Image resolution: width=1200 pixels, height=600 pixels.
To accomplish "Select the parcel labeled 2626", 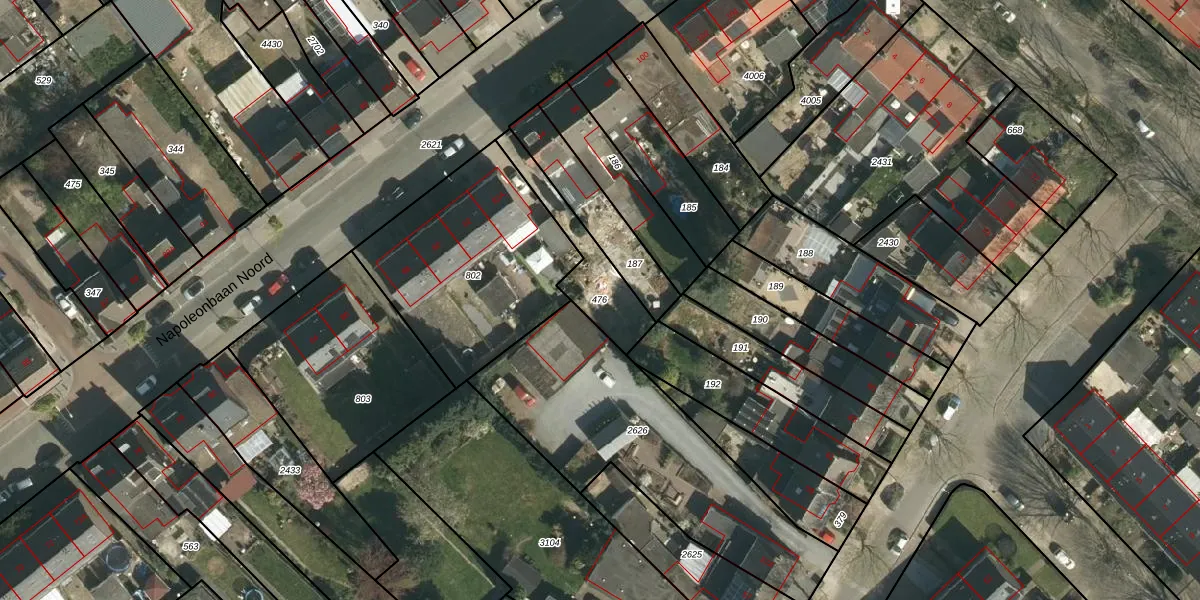I will tap(637, 431).
